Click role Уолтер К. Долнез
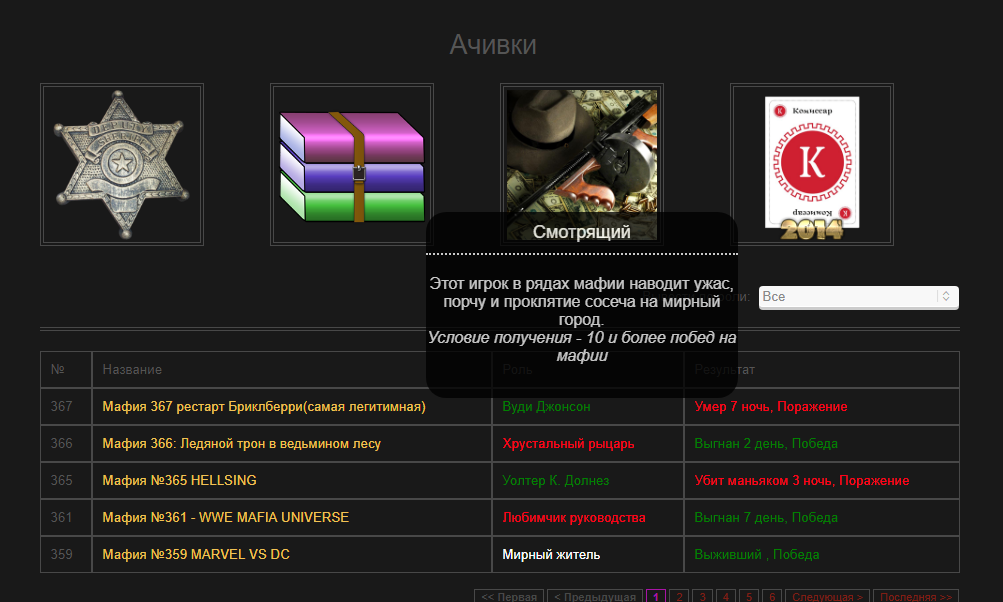Image resolution: width=1003 pixels, height=602 pixels. (x=555, y=480)
